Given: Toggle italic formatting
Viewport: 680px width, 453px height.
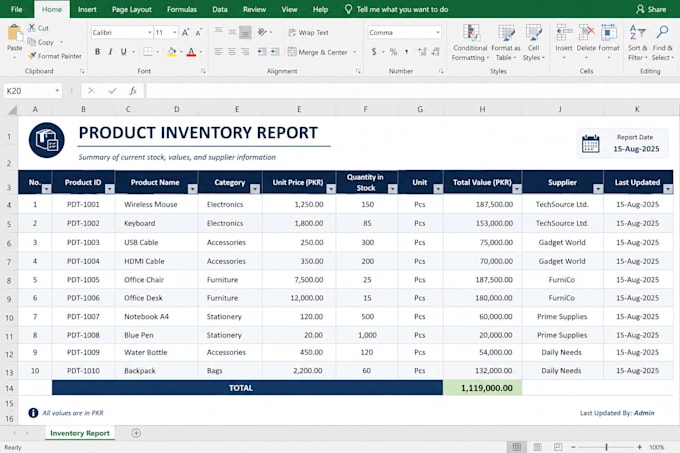Looking at the screenshot, I should pos(110,52).
